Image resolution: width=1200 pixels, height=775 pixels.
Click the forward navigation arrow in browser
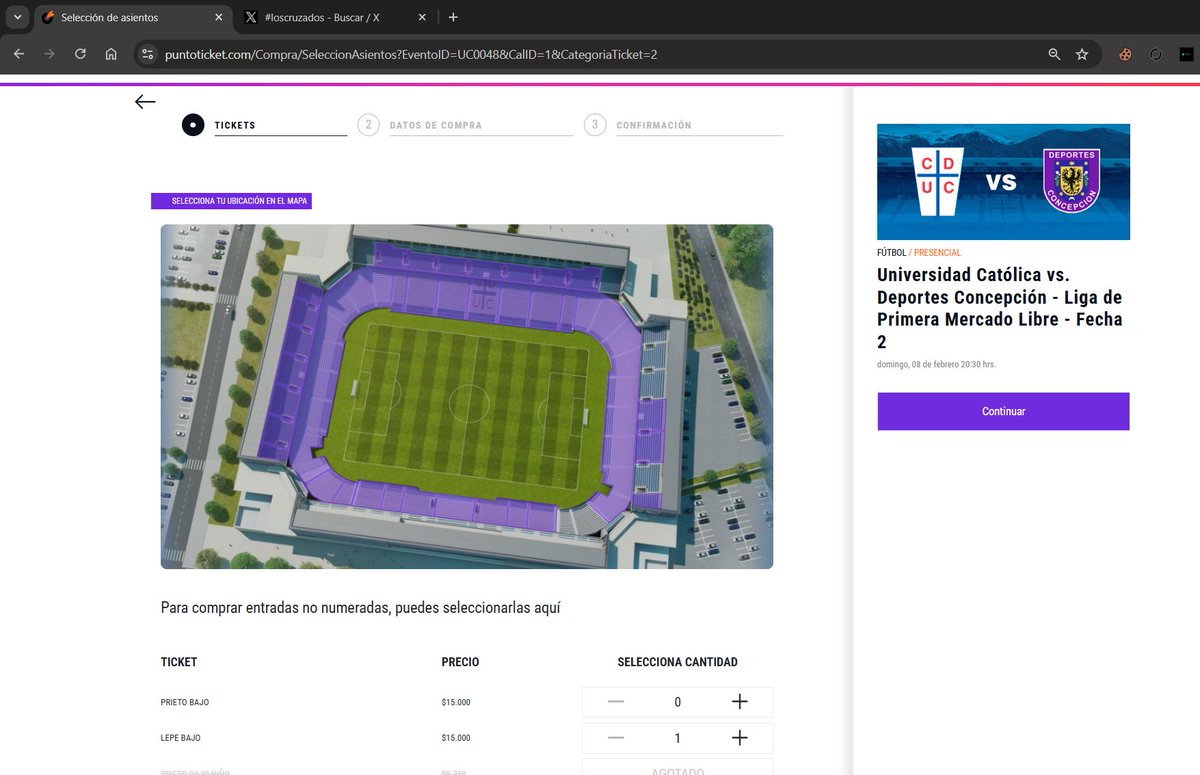[x=49, y=54]
